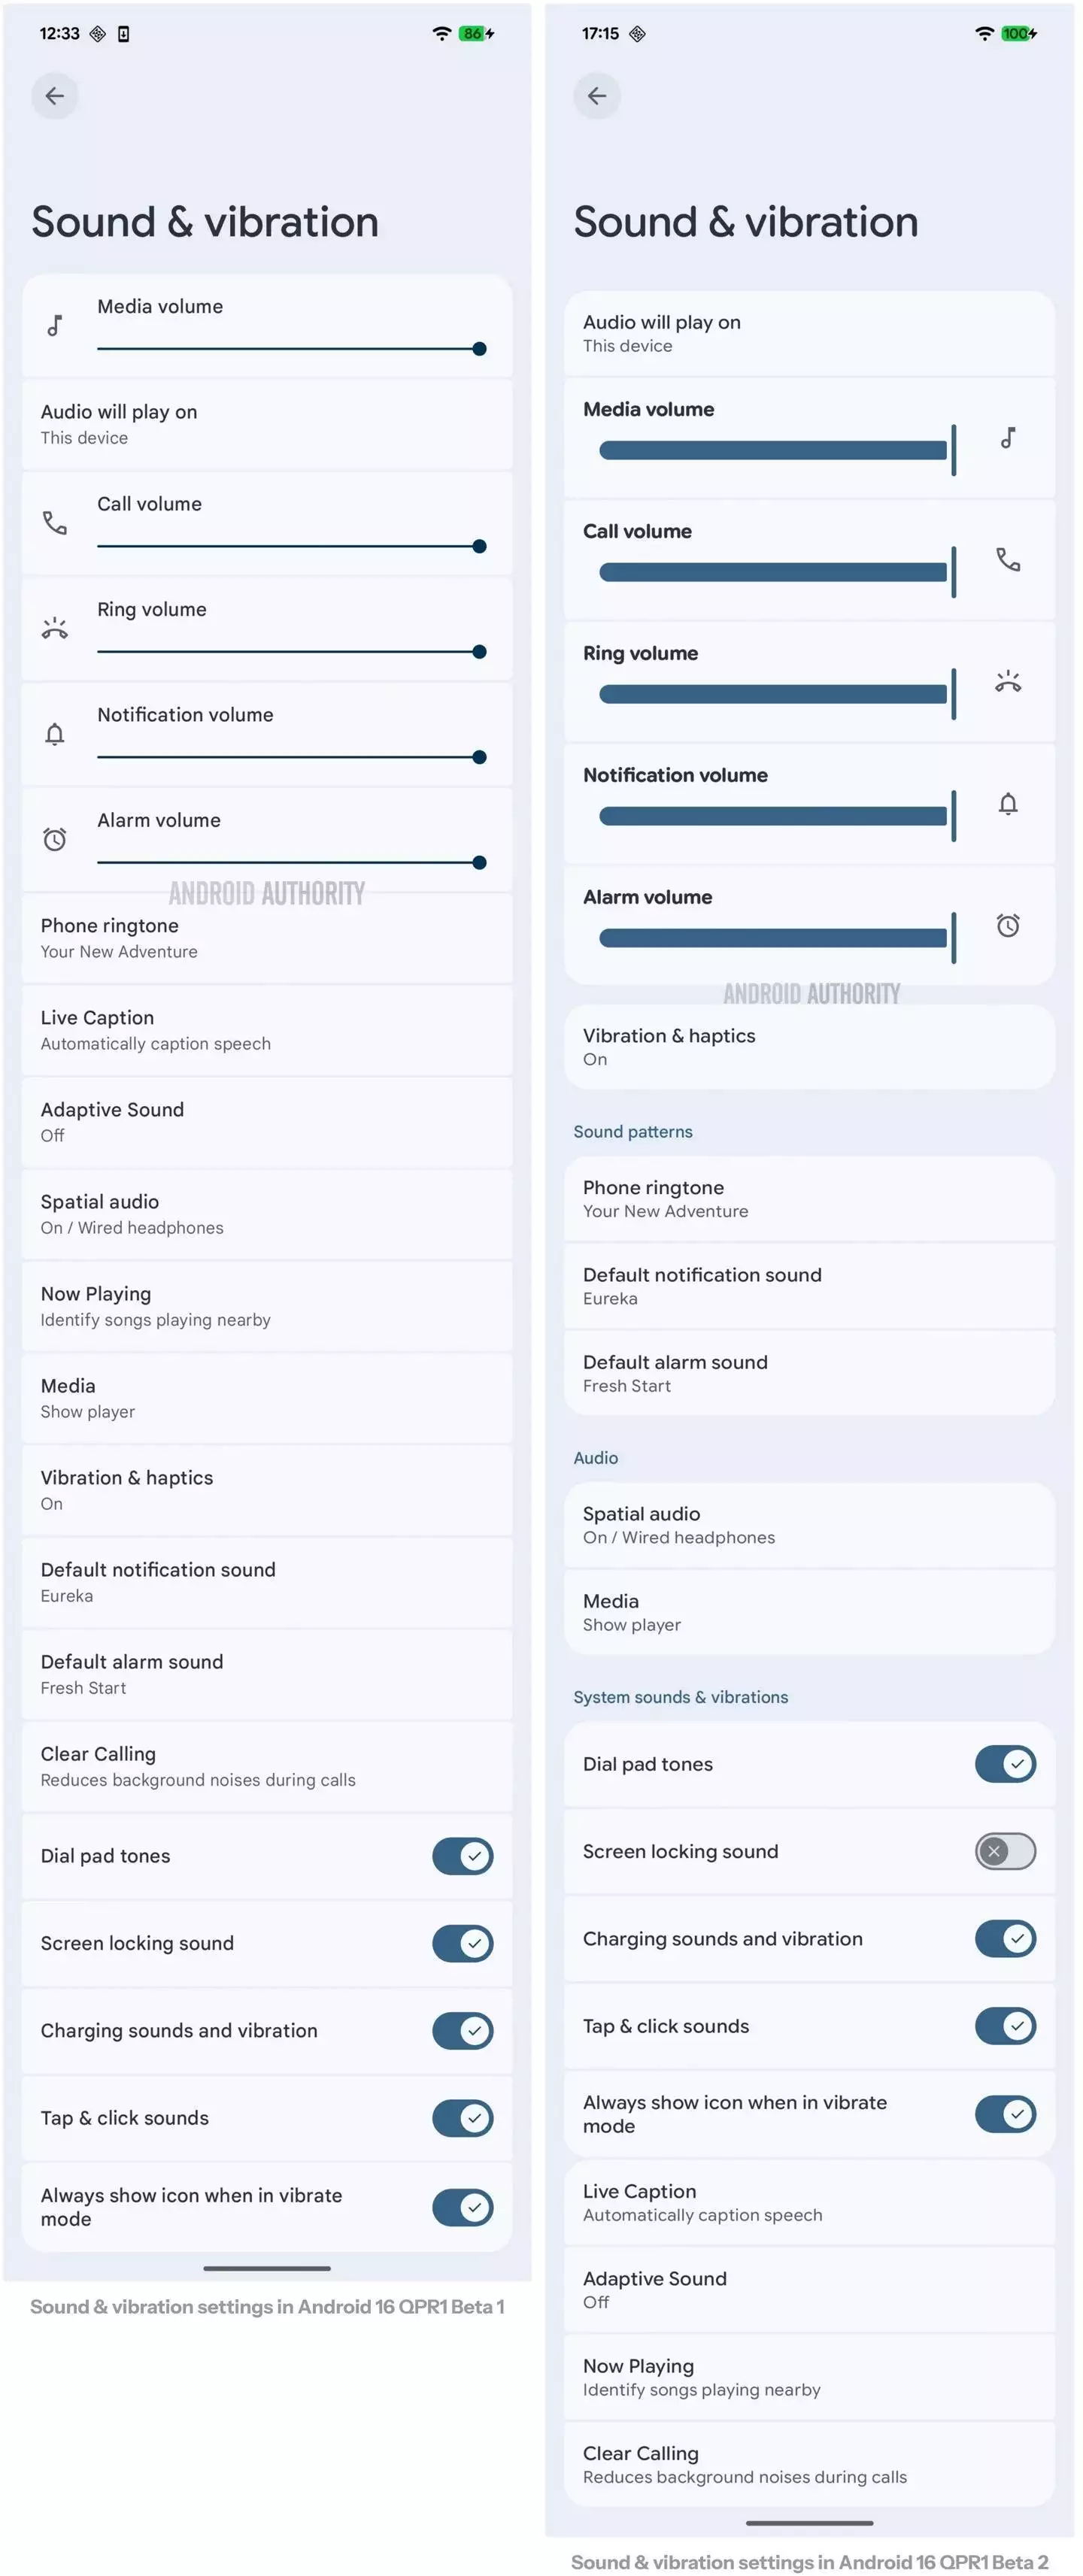1083x2576 pixels.
Task: Toggle Dial pad tones in the Beta 1 screenshot
Action: point(462,1856)
